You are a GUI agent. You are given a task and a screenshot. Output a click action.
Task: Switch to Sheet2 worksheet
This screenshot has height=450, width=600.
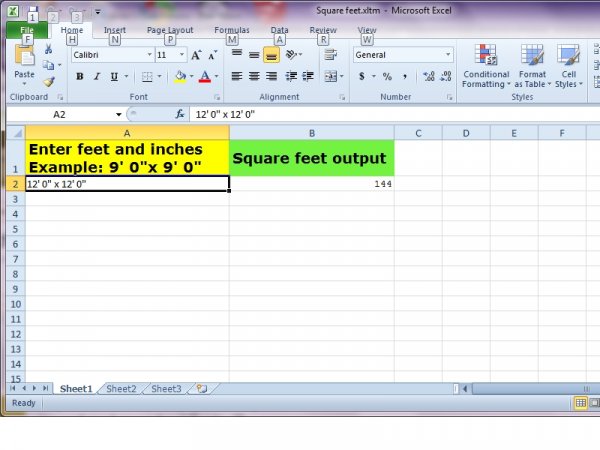coord(121,389)
